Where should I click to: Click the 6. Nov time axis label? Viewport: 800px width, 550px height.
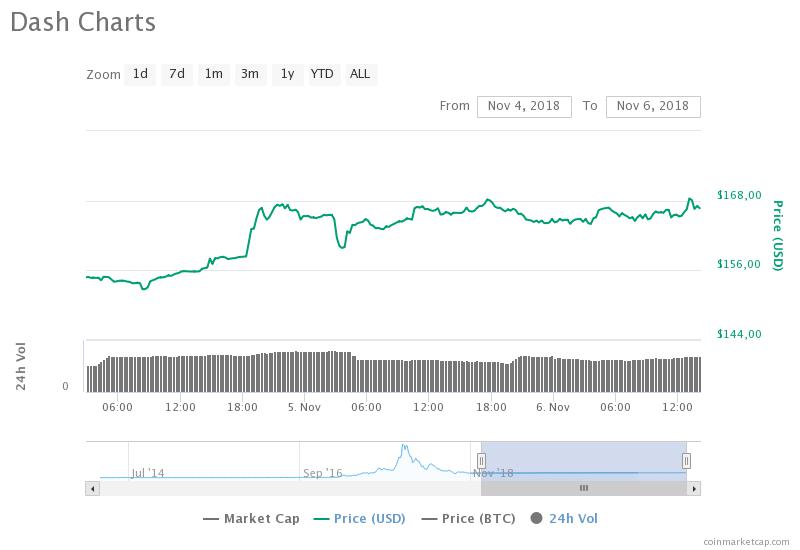pyautogui.click(x=553, y=408)
